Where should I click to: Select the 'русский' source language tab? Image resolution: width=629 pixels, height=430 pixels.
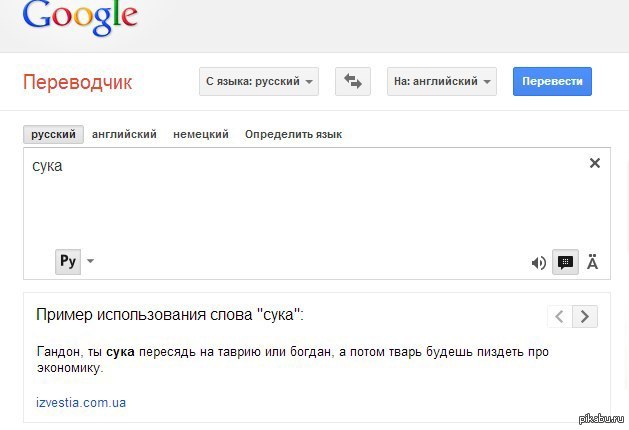(x=53, y=134)
